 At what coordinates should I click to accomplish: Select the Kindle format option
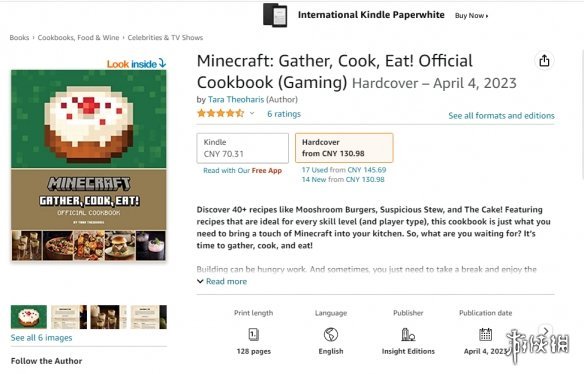pyautogui.click(x=242, y=148)
